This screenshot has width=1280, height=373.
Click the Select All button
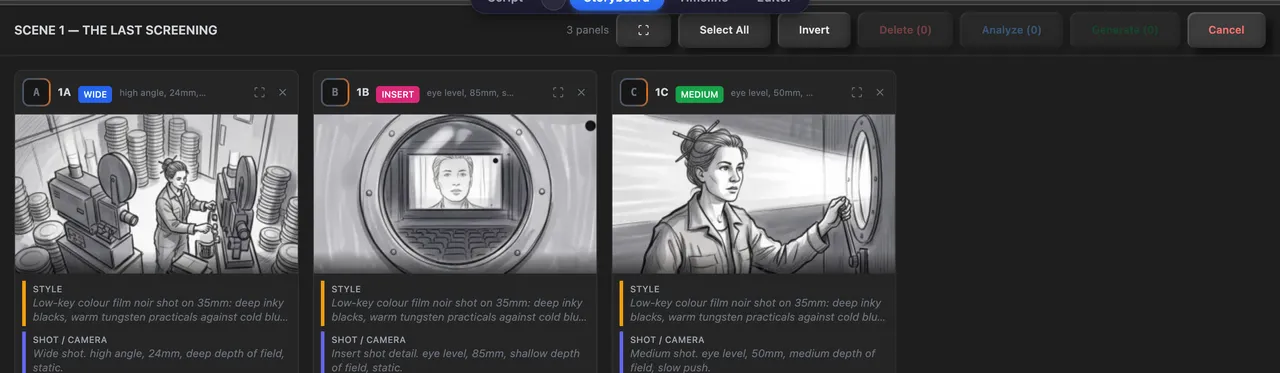pos(724,30)
